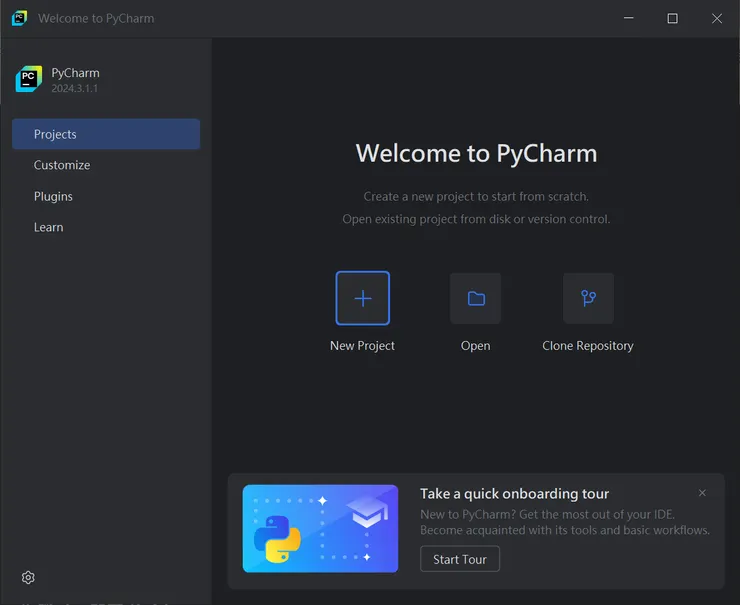Click the Open folder icon
This screenshot has width=740, height=605.
475,298
